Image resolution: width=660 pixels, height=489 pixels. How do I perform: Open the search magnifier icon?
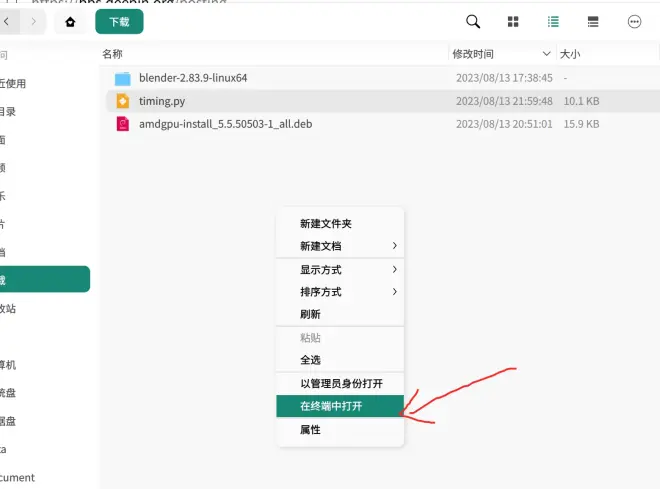tap(473, 21)
